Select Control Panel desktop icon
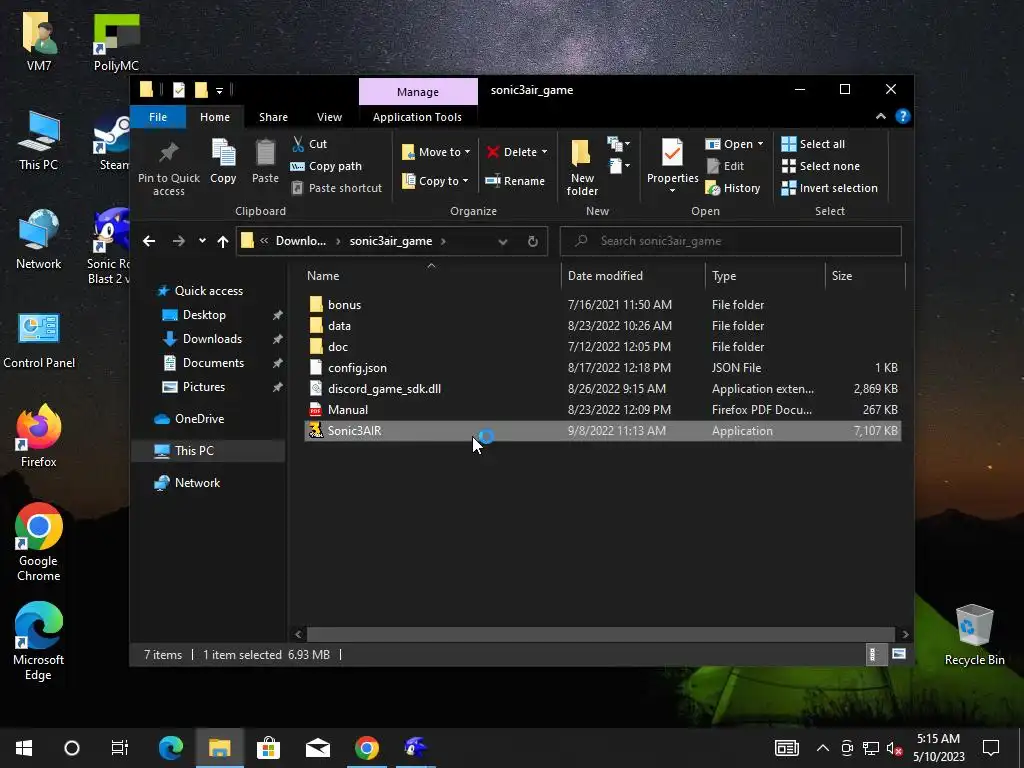The width and height of the screenshot is (1024, 768). click(x=39, y=340)
